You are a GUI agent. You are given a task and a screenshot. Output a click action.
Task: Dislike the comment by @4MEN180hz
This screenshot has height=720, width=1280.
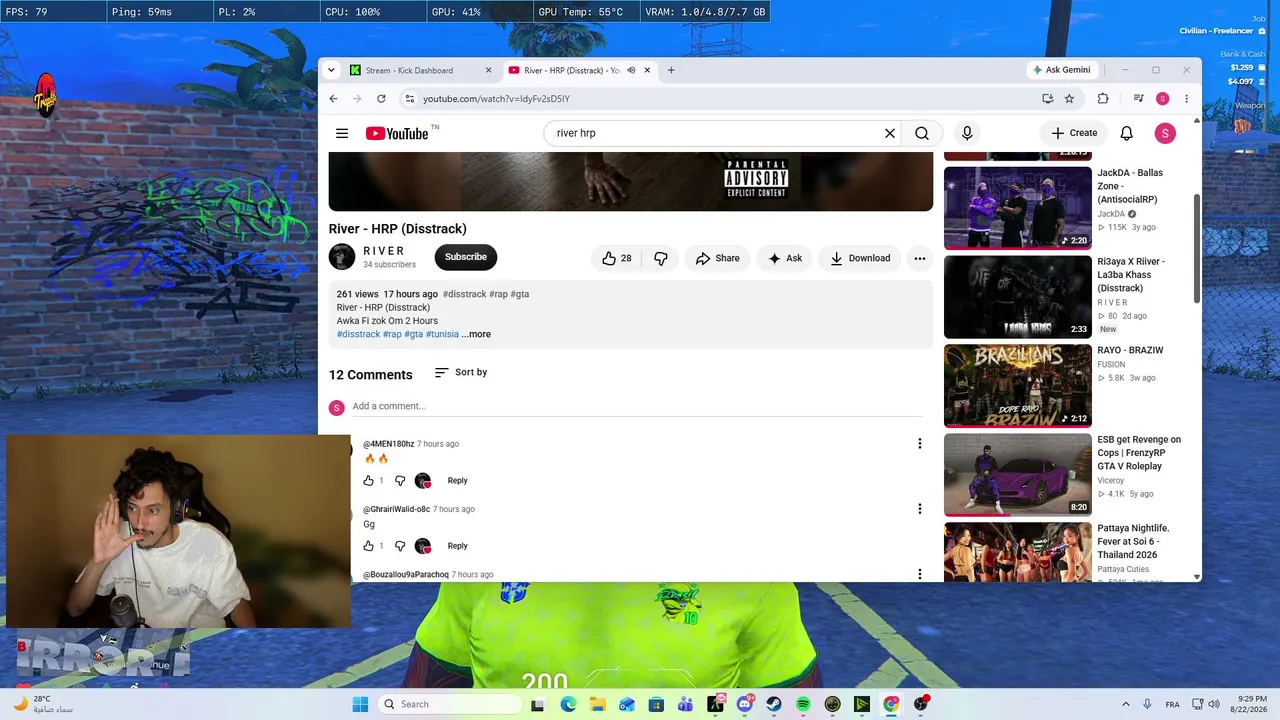(x=400, y=481)
